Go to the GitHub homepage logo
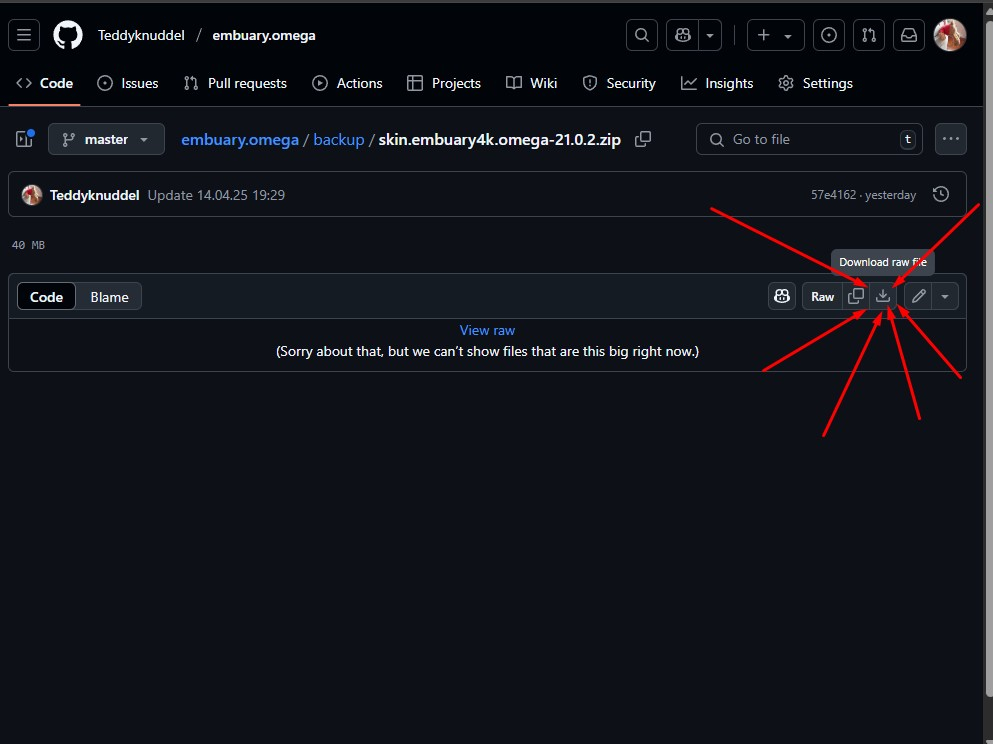This screenshot has height=744, width=993. (68, 35)
